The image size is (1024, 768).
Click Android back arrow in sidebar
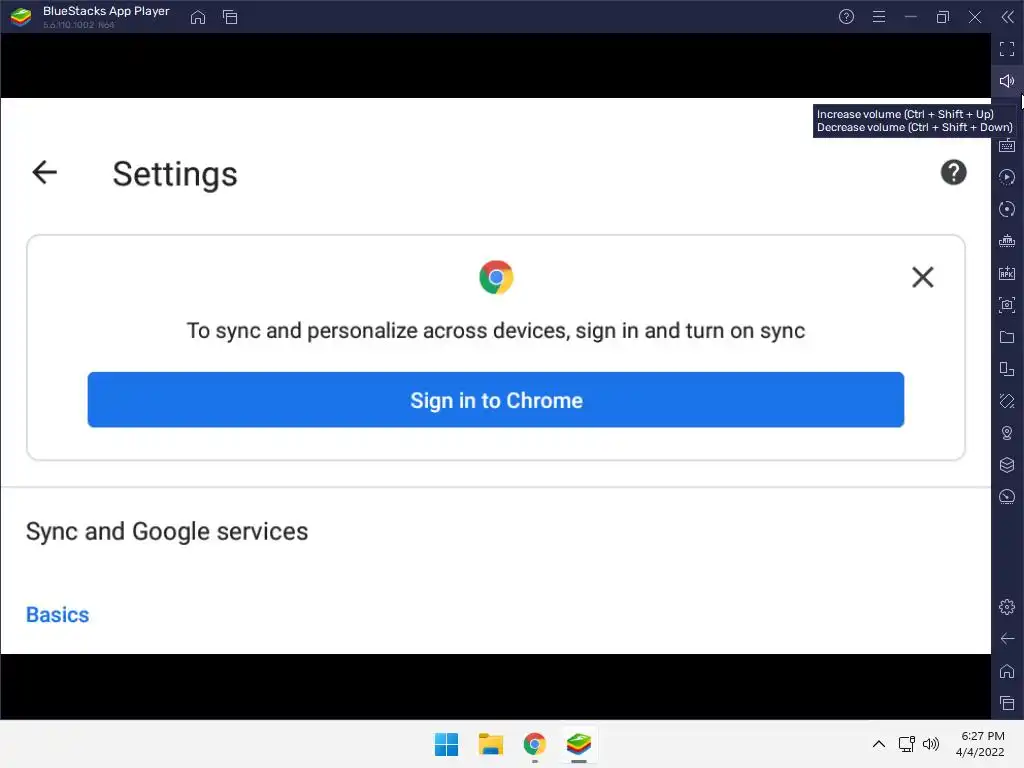pos(1007,639)
